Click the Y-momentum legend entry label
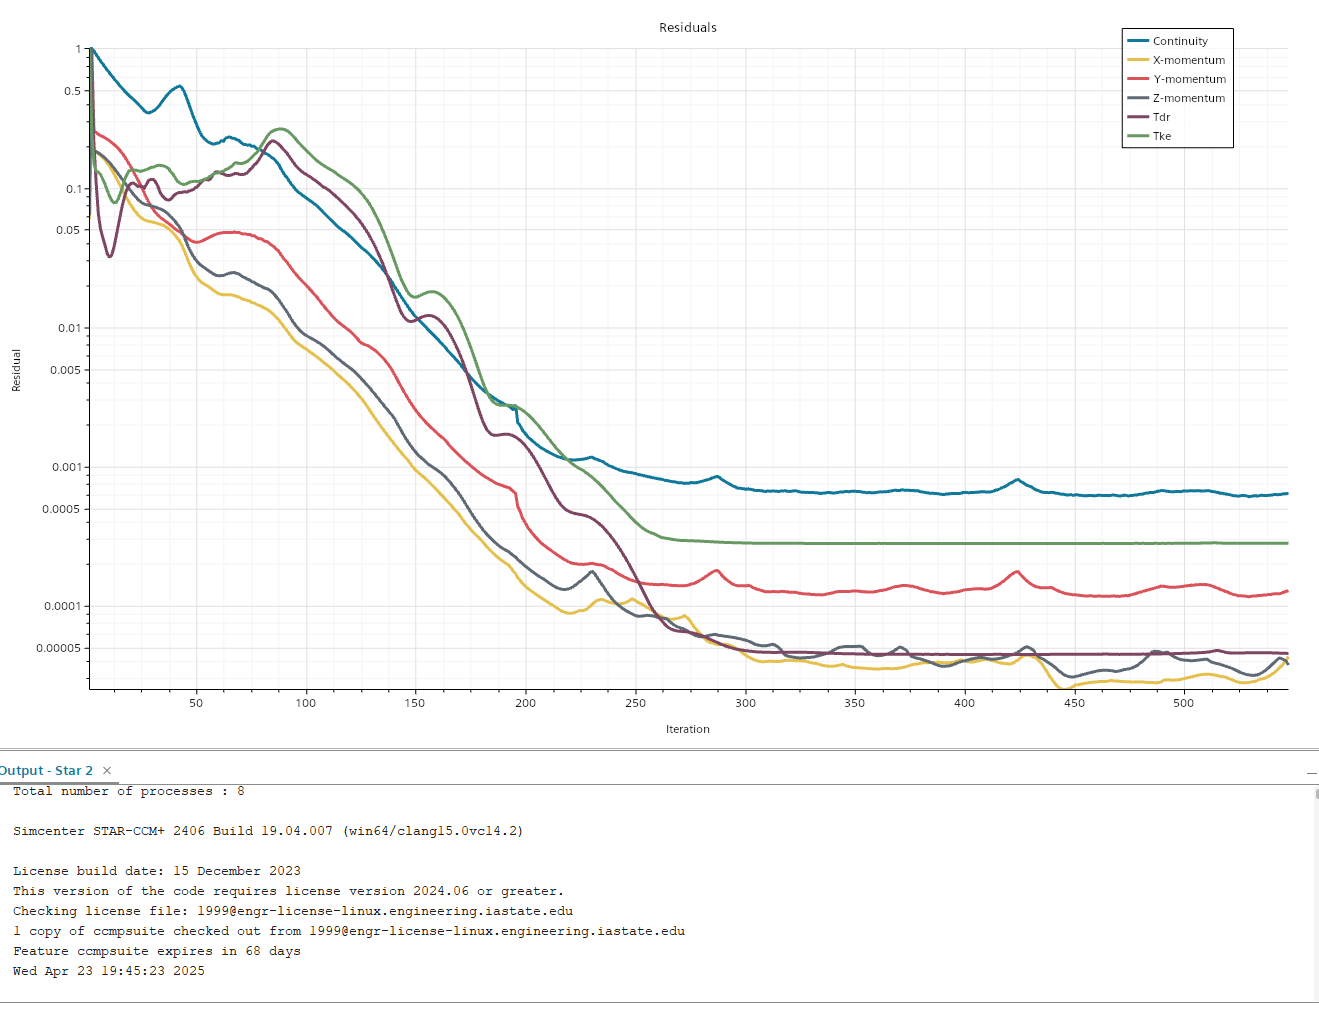The image size is (1319, 1020). click(x=1189, y=79)
